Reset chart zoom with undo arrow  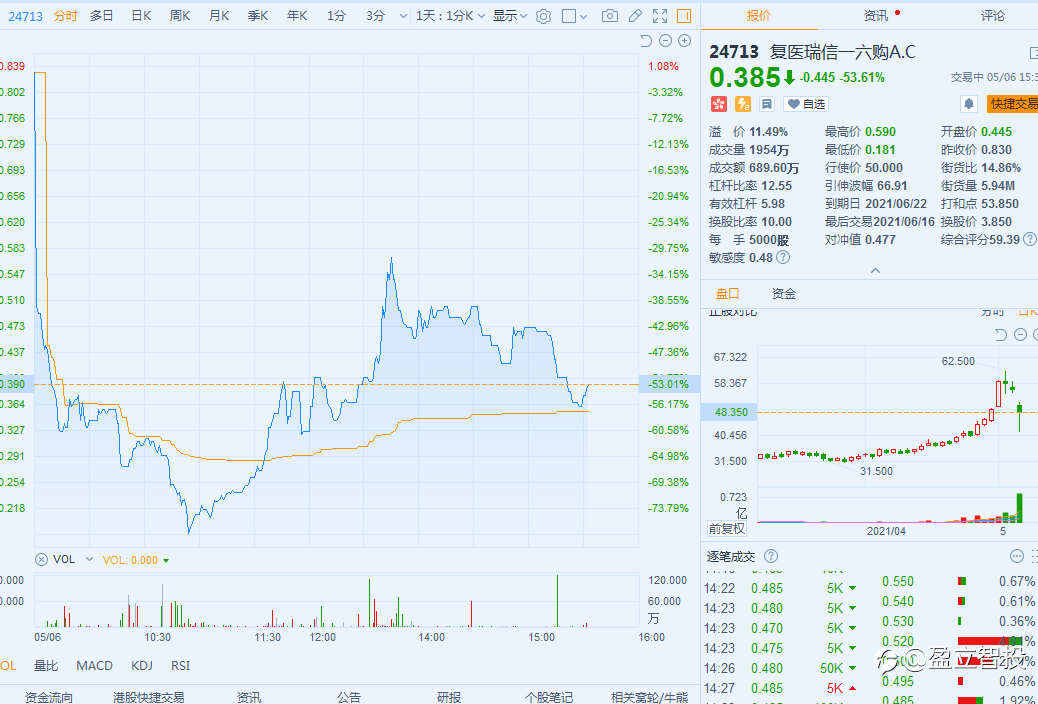click(x=647, y=41)
